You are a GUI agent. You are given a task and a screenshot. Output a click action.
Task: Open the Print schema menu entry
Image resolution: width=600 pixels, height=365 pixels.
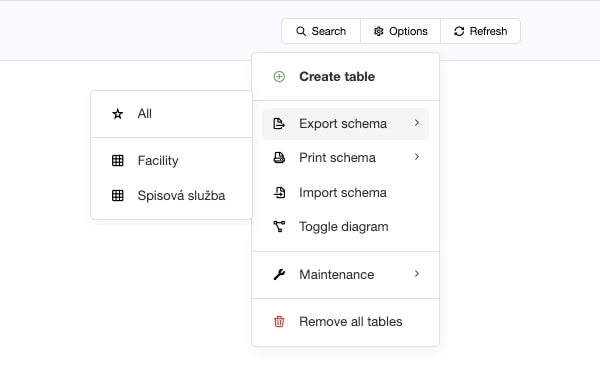tap(346, 158)
